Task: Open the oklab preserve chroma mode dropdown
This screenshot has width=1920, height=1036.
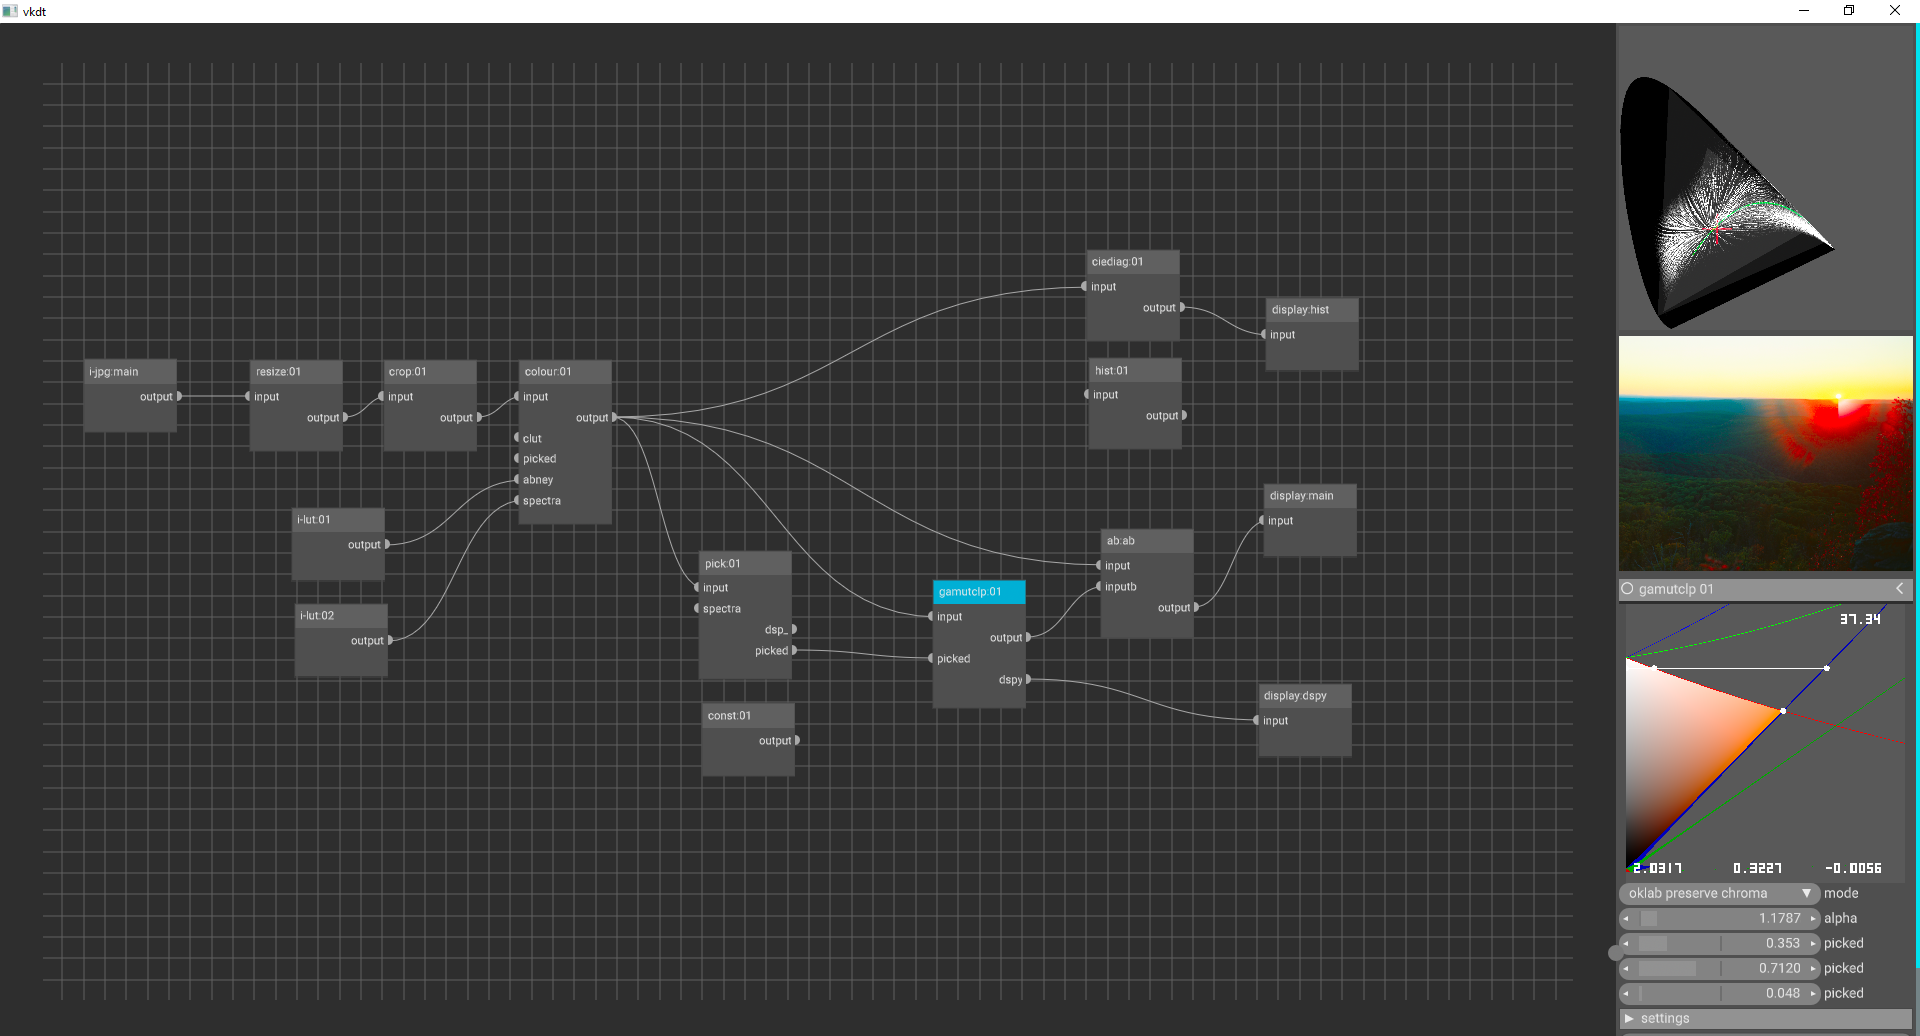Action: click(1718, 893)
